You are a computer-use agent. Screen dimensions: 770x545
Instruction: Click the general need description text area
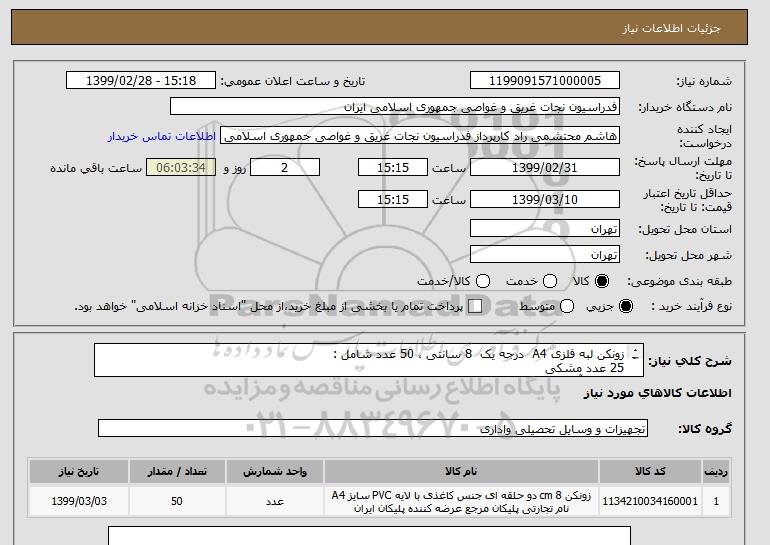point(369,360)
